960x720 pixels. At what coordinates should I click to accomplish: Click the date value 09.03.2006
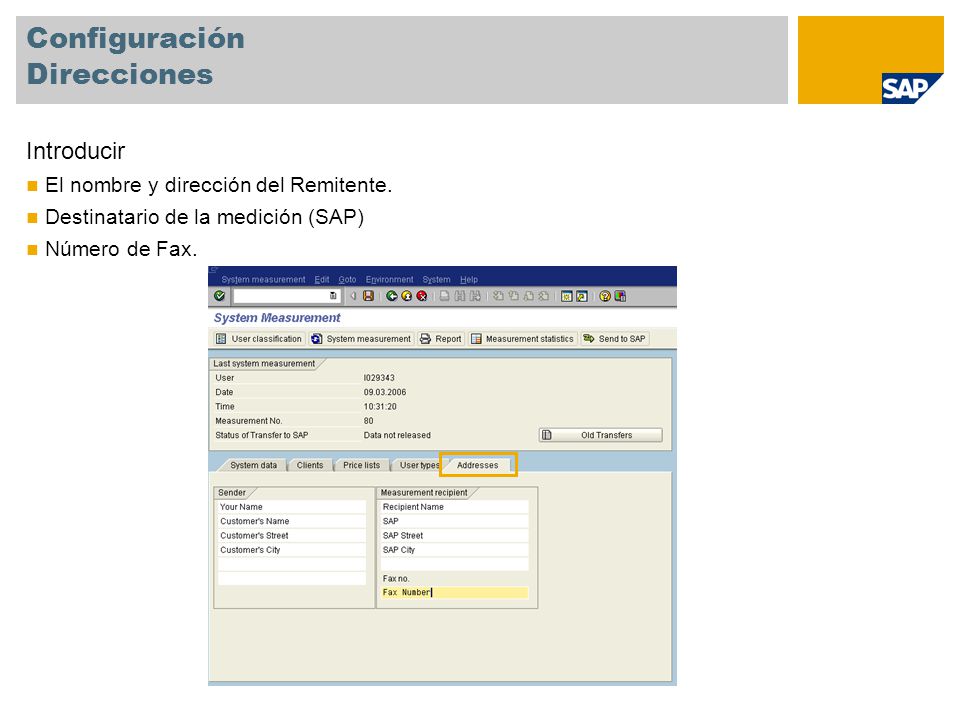(384, 392)
